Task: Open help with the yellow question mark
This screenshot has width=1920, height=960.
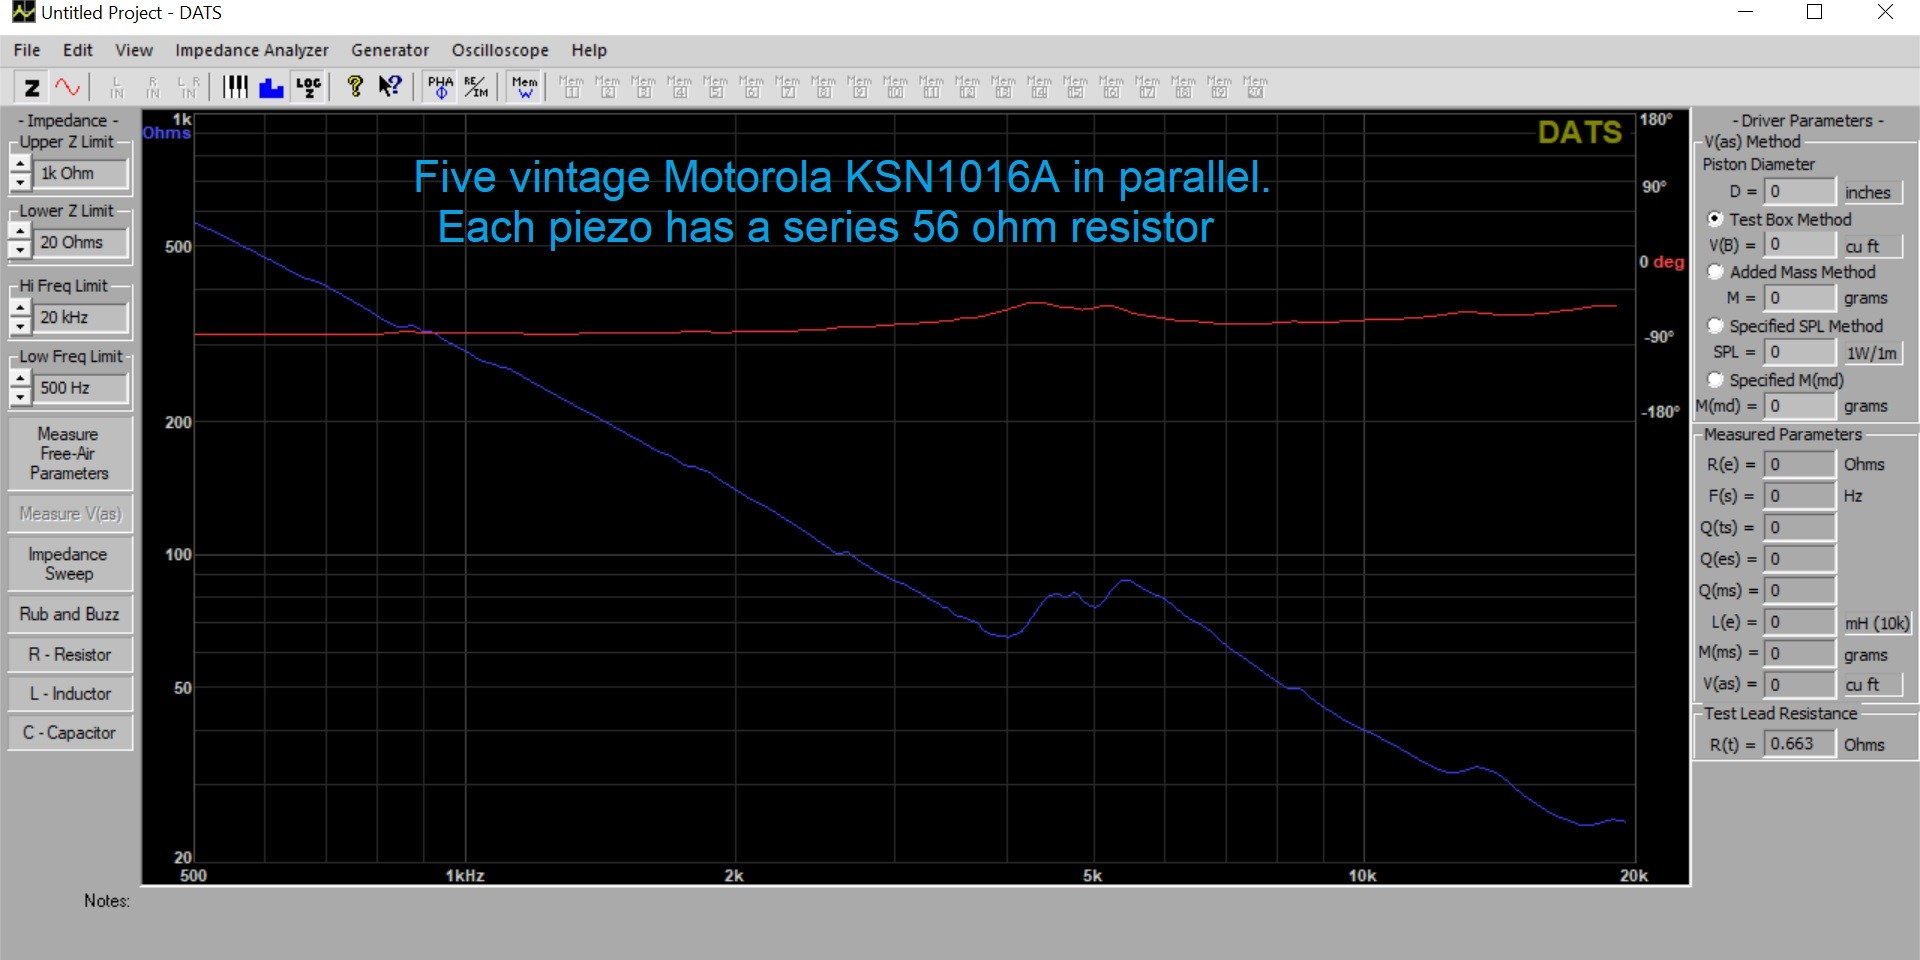Action: point(354,87)
